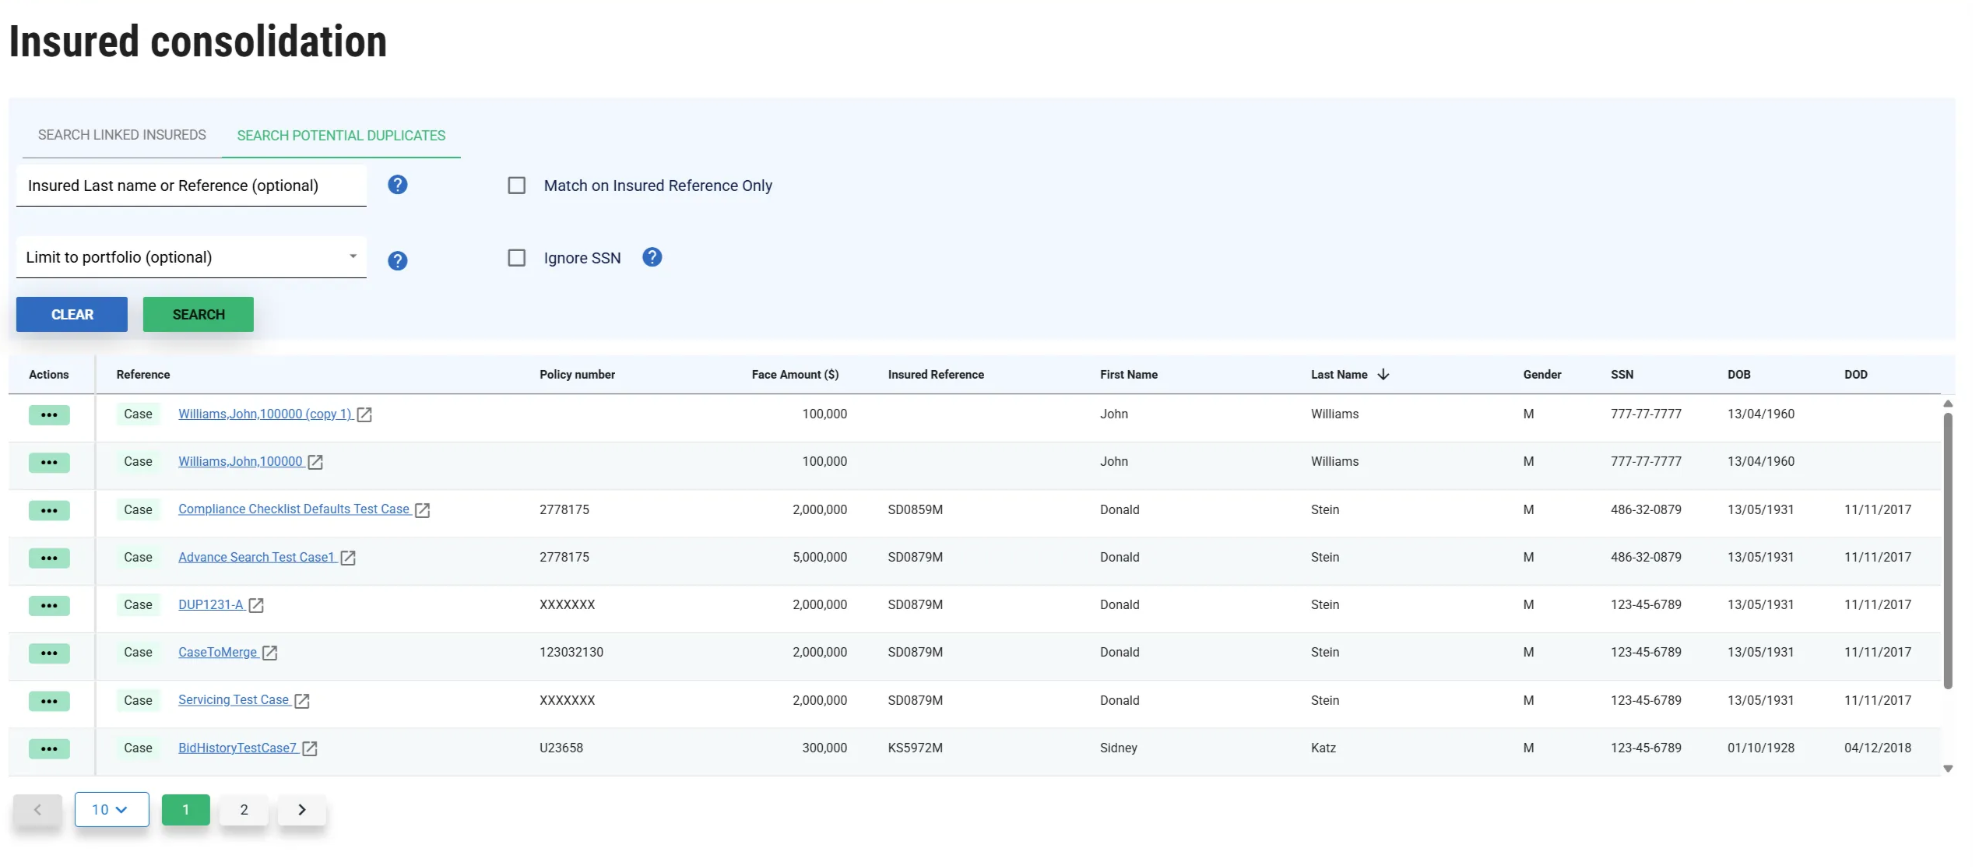
Task: Open rows per page dropdown showing 10
Action: click(111, 810)
